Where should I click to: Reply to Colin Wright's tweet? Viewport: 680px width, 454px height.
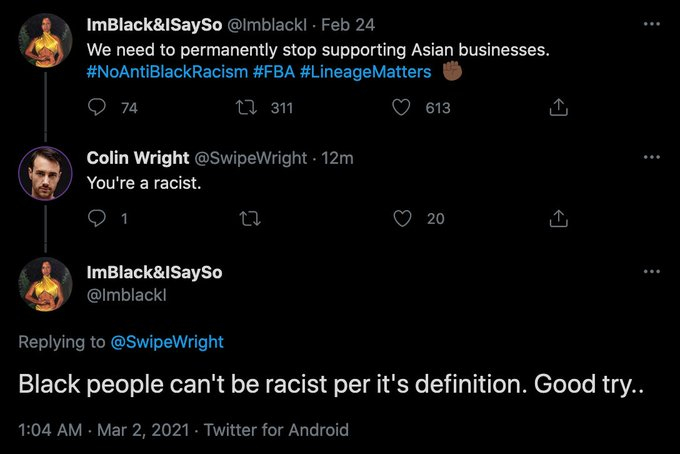98,218
